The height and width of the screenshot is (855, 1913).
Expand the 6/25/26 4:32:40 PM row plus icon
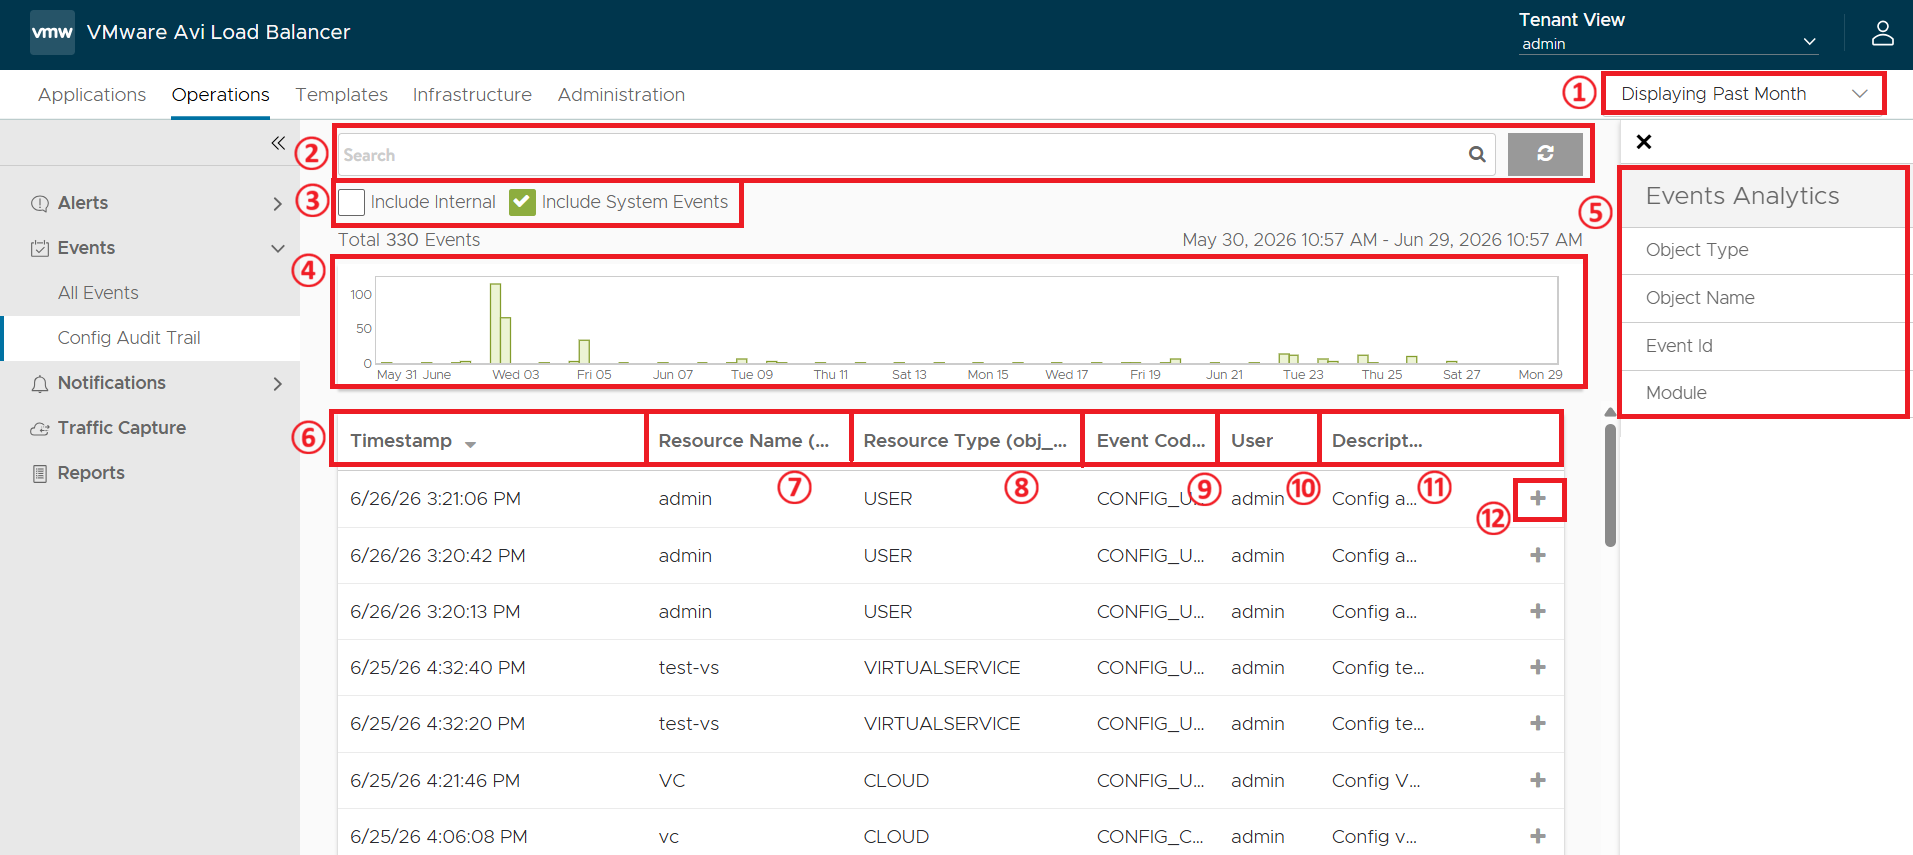tap(1538, 667)
